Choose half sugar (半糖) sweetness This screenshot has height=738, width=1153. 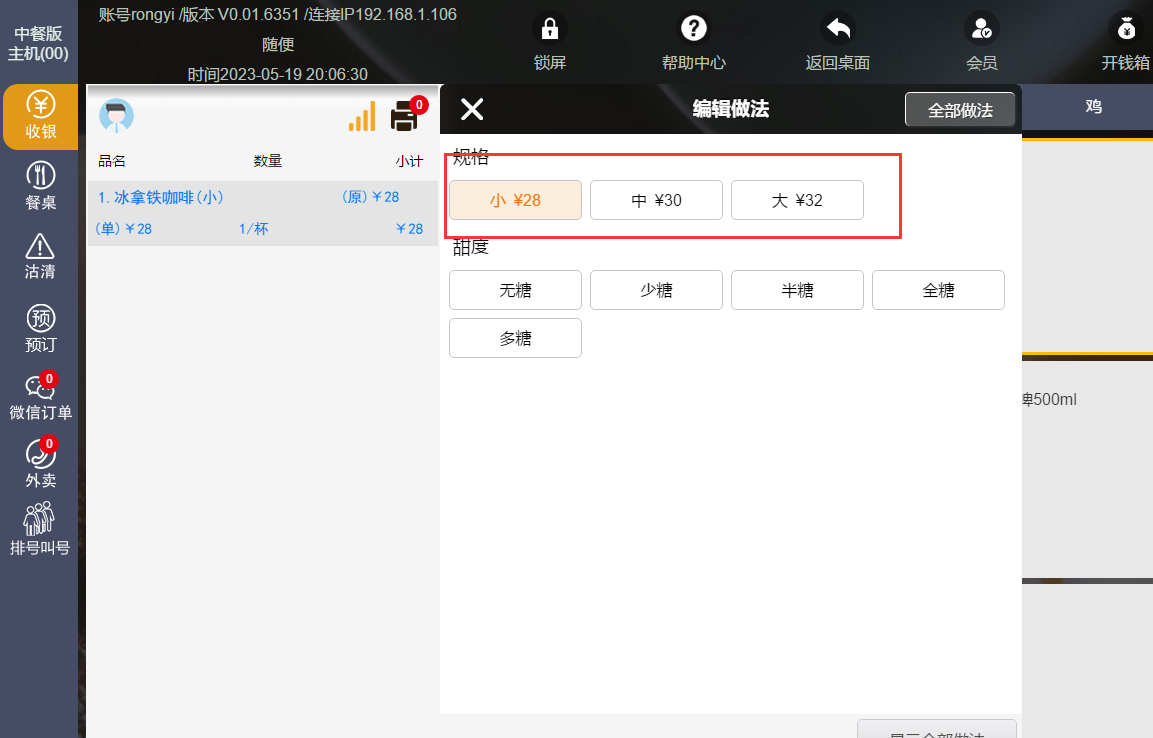[x=797, y=290]
